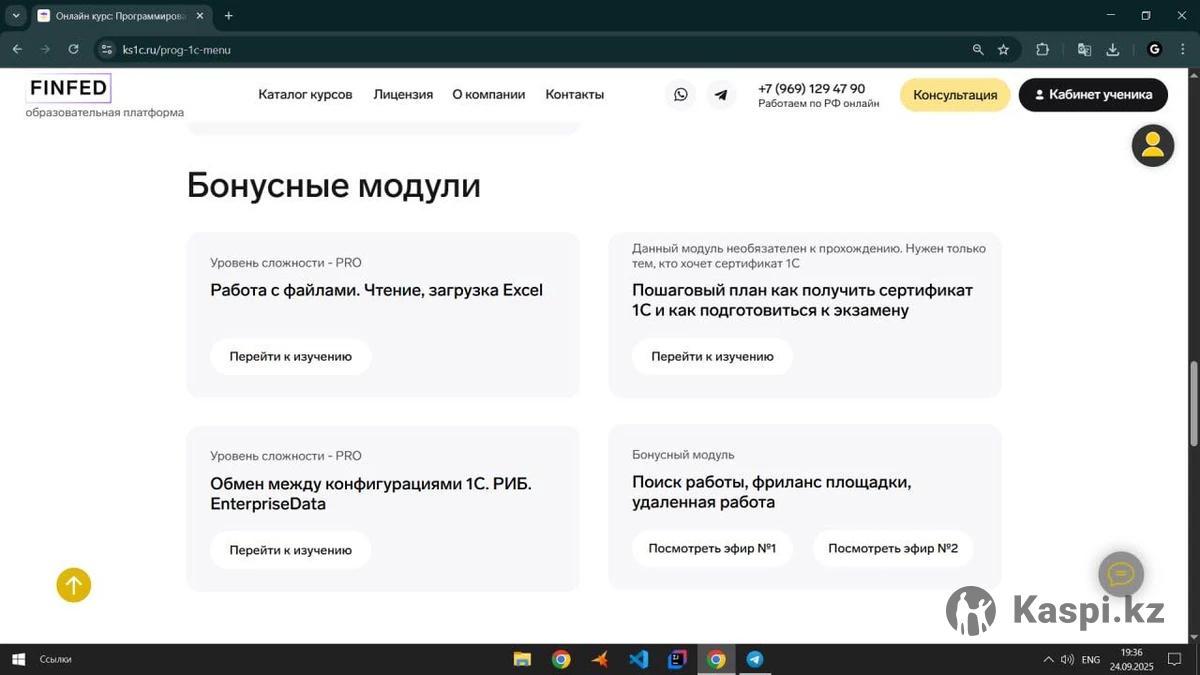Open Chrome downloads icon
Screen dimensions: 1200x675
click(1112, 49)
